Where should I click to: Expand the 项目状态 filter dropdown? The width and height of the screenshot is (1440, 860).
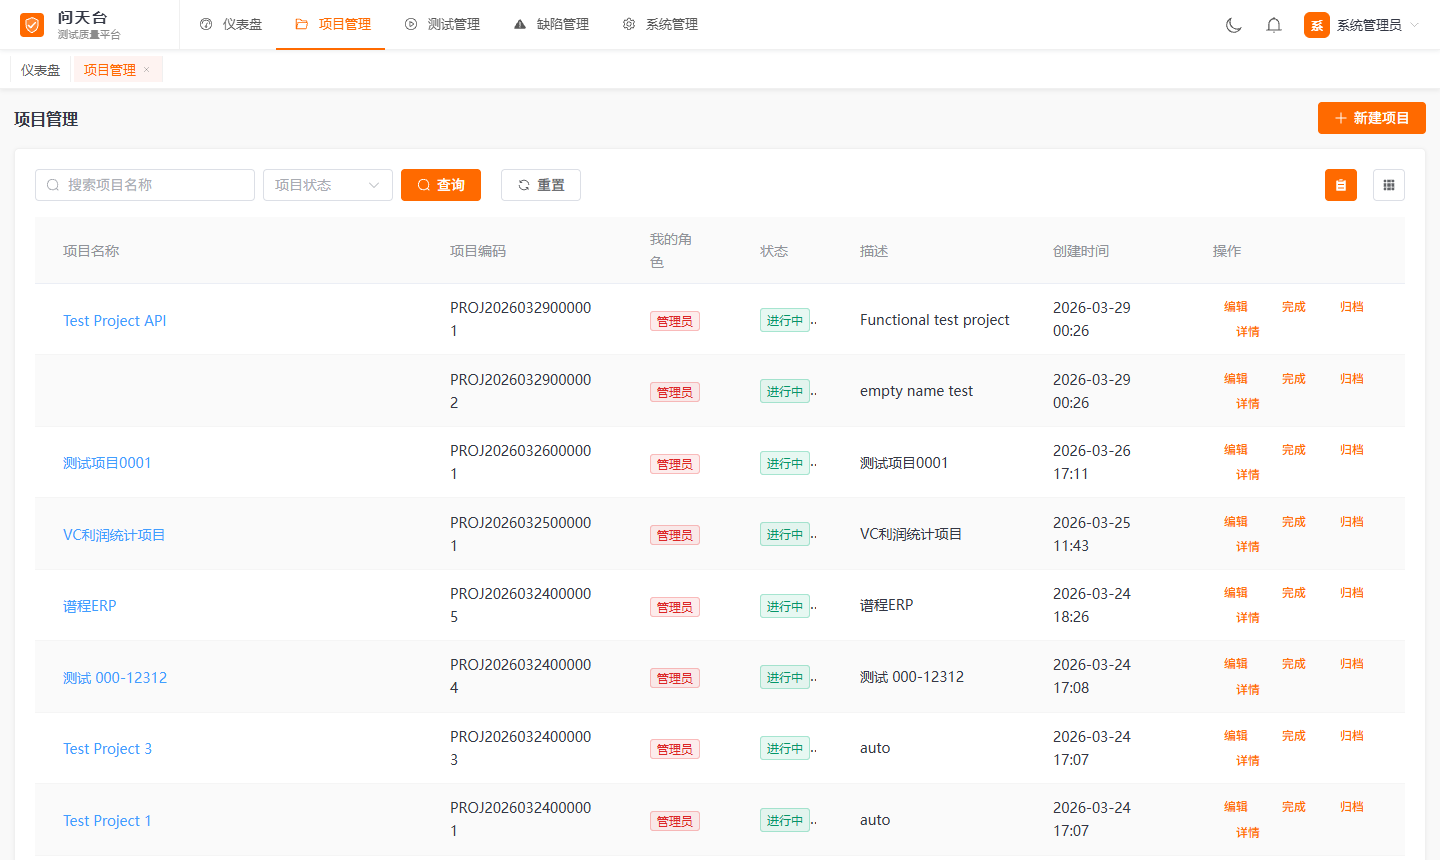[328, 185]
